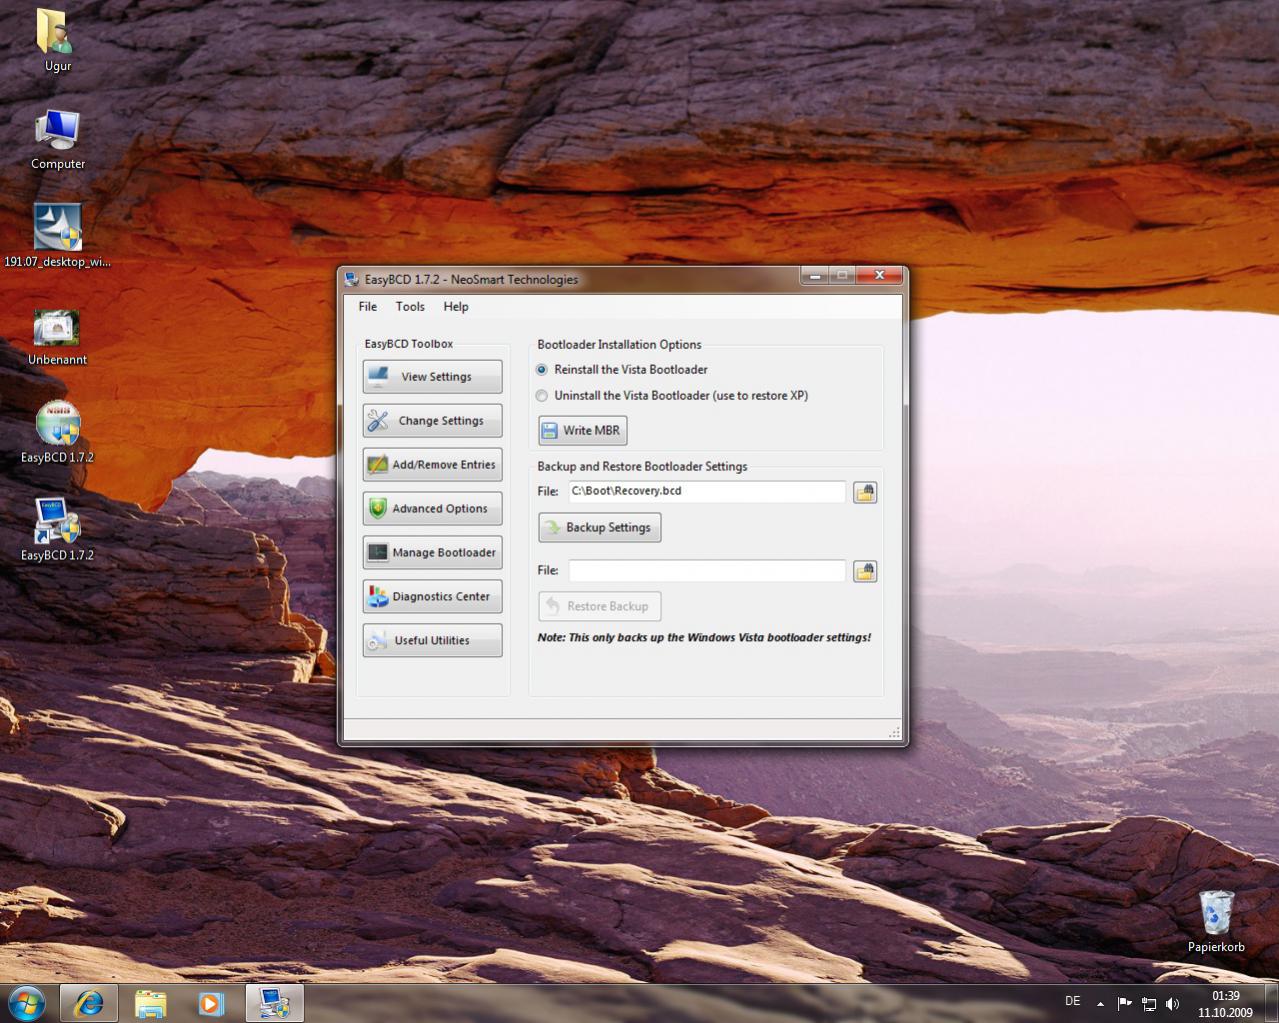The image size is (1279, 1023).
Task: Select the Papierkorb recycle bin icon
Action: [1216, 920]
